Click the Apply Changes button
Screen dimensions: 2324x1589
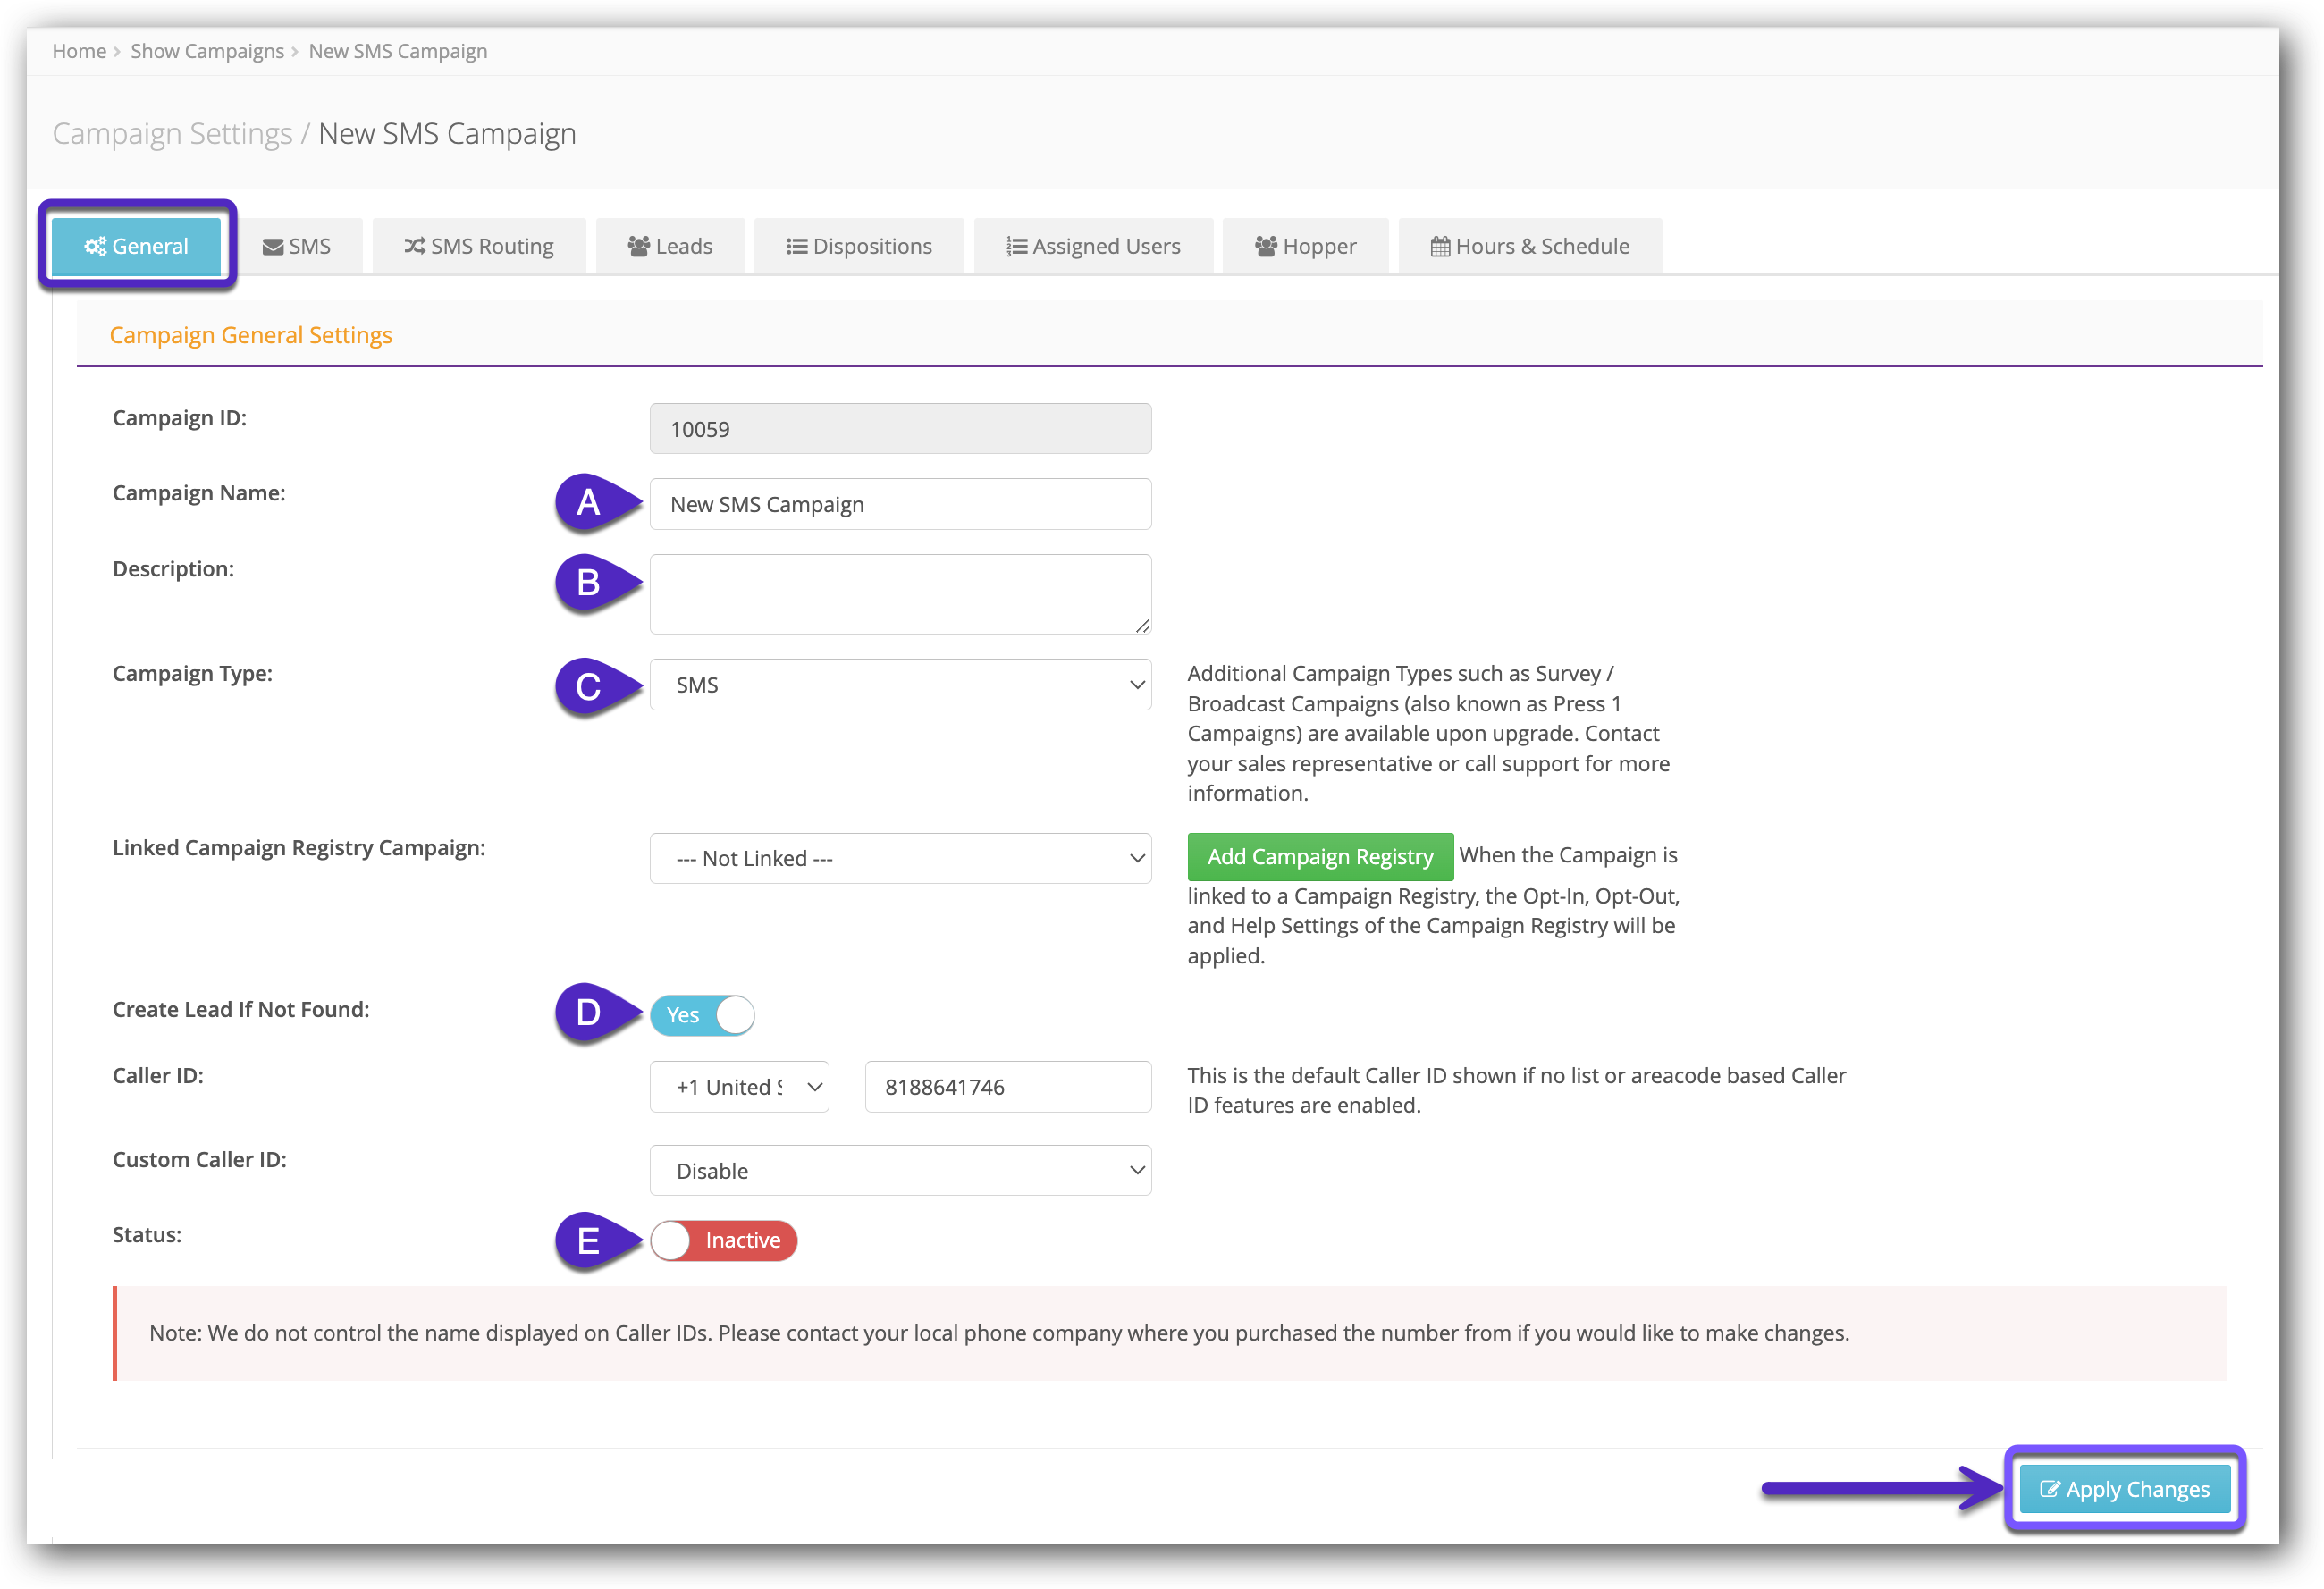point(2124,1489)
